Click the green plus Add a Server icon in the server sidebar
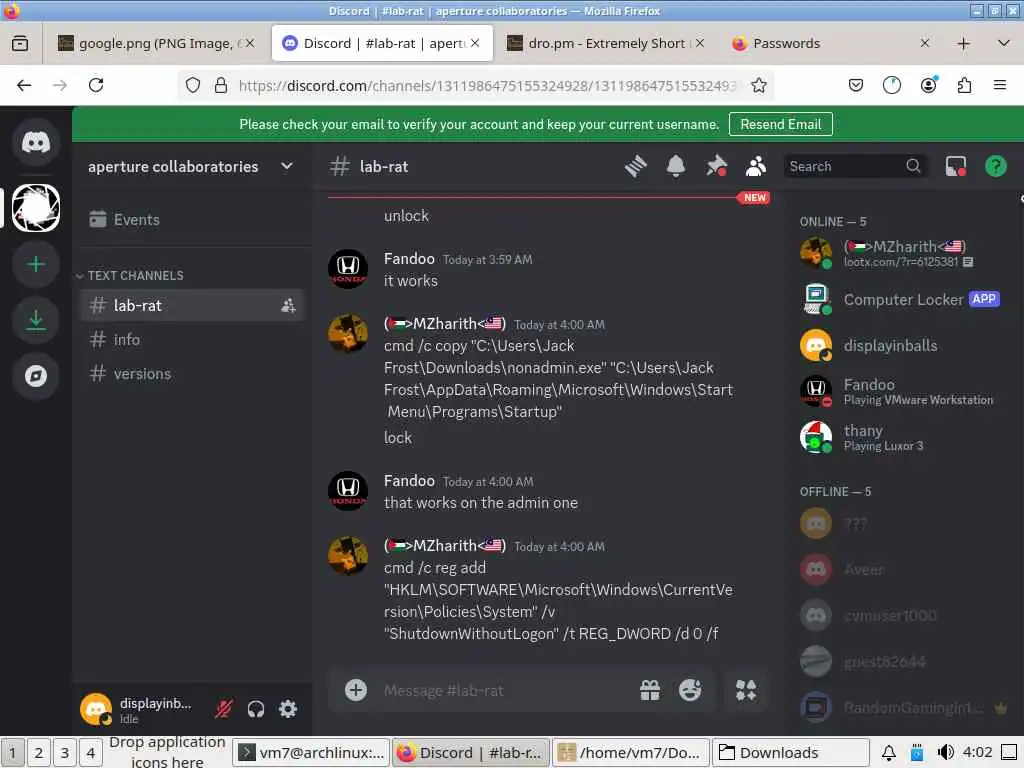 [36, 264]
